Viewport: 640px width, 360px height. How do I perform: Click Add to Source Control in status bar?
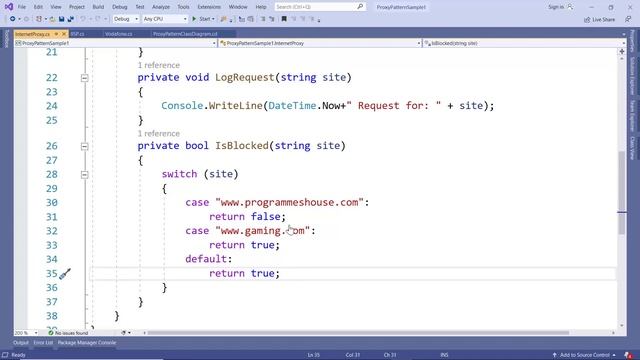(x=584, y=355)
